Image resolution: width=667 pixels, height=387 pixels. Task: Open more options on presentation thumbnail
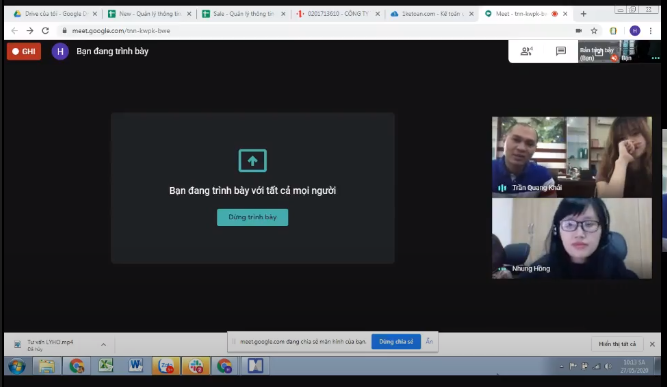(655, 58)
